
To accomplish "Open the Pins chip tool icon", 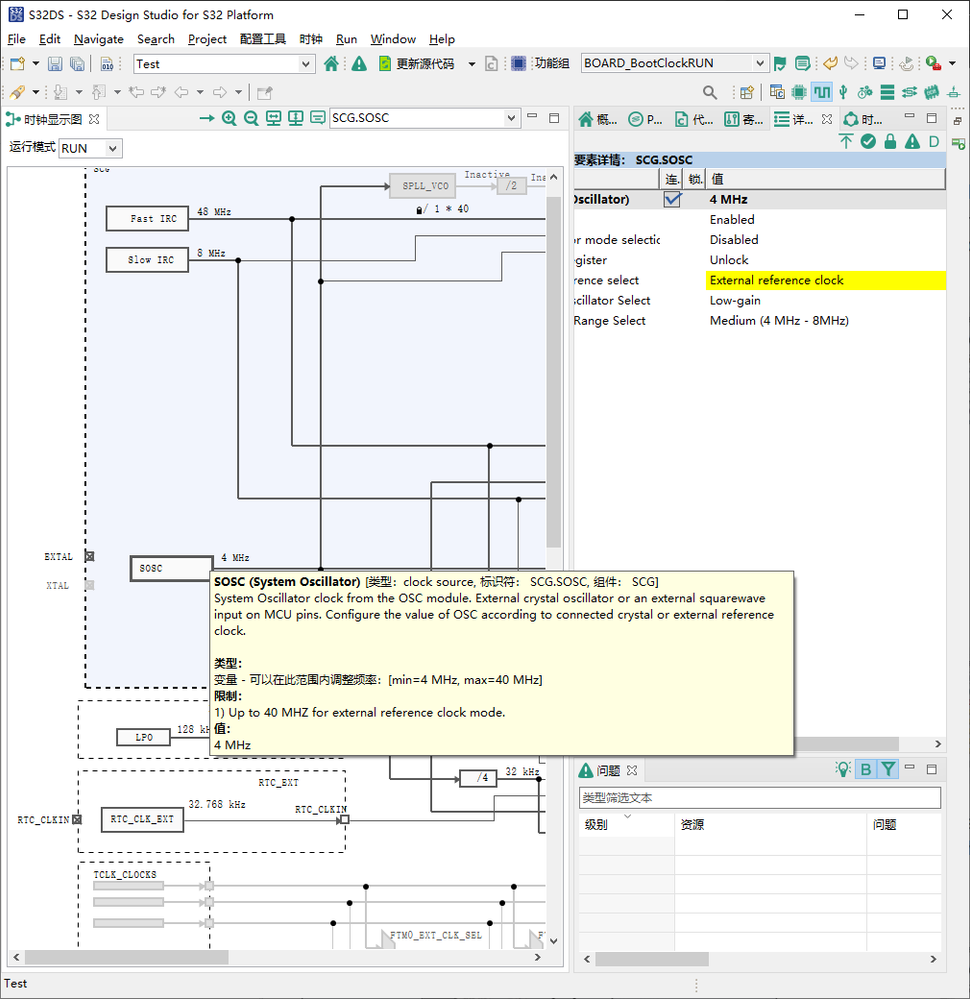I will coord(799,92).
